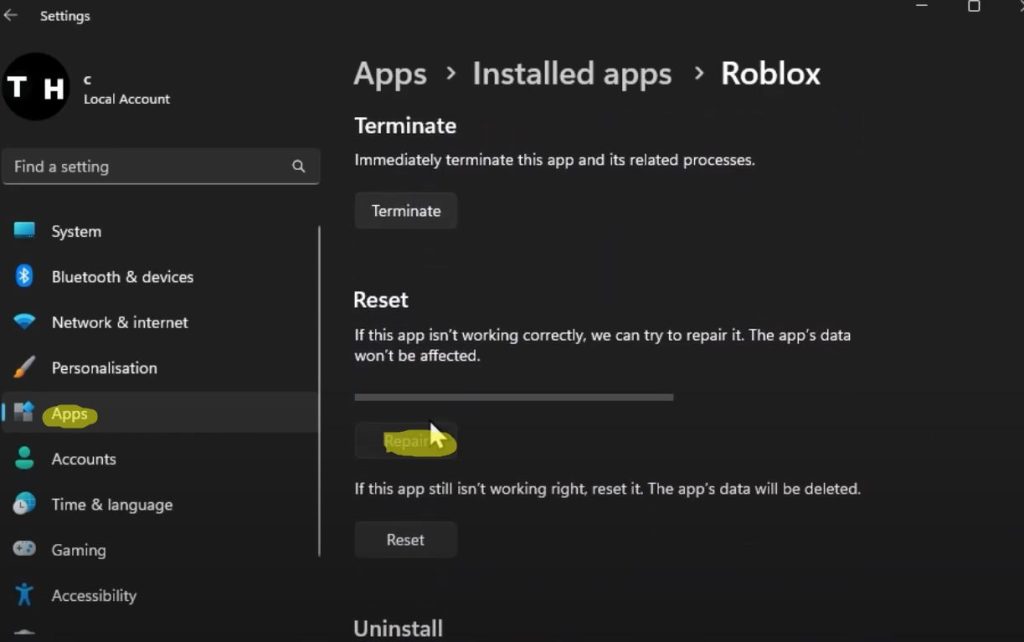
Task: Click the Wi-Fi network icon
Action: click(24, 321)
